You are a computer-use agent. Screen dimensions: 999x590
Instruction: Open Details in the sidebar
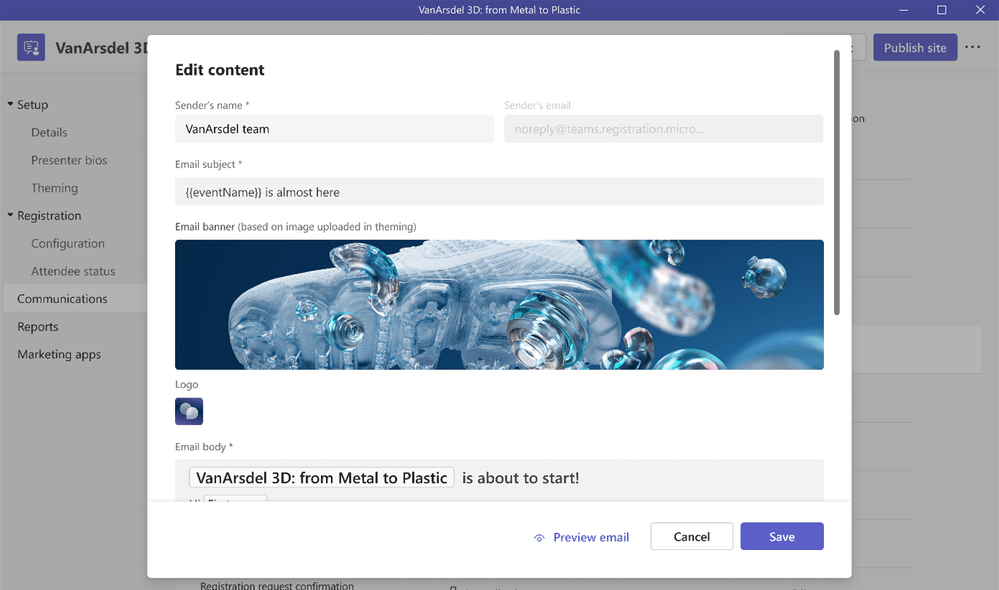click(49, 132)
